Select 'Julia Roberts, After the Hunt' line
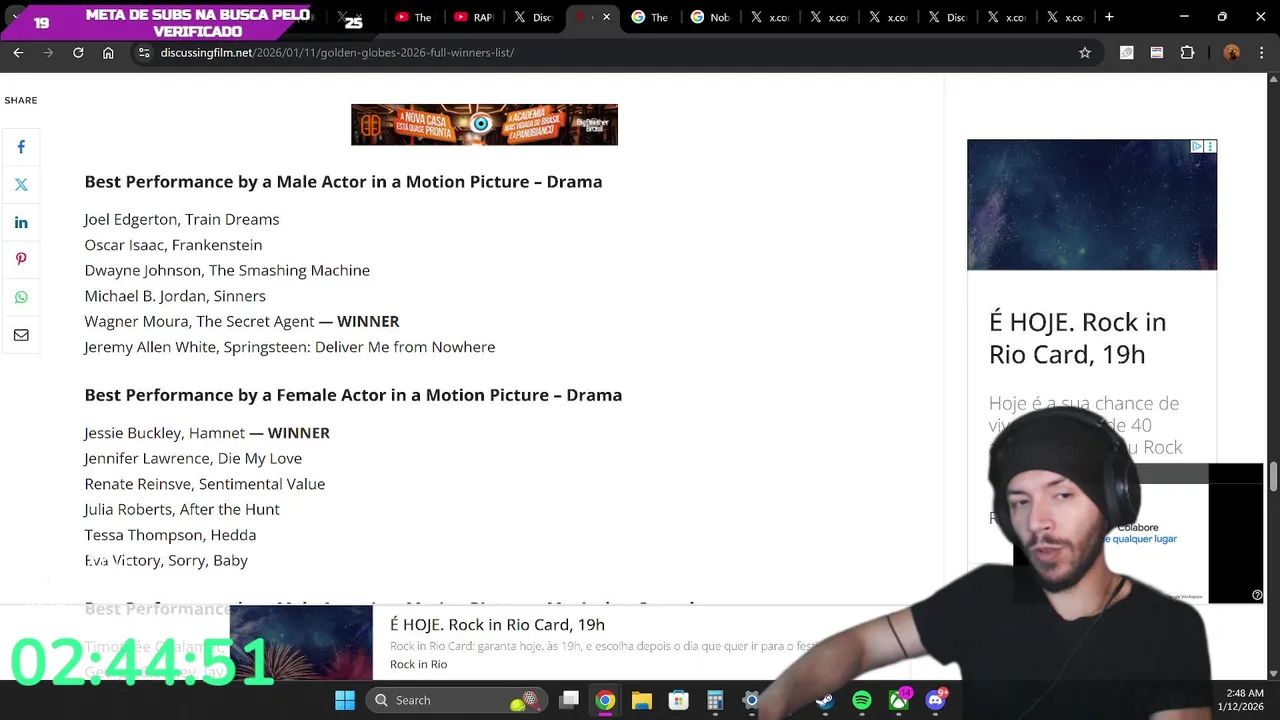The image size is (1280, 720). tap(182, 509)
